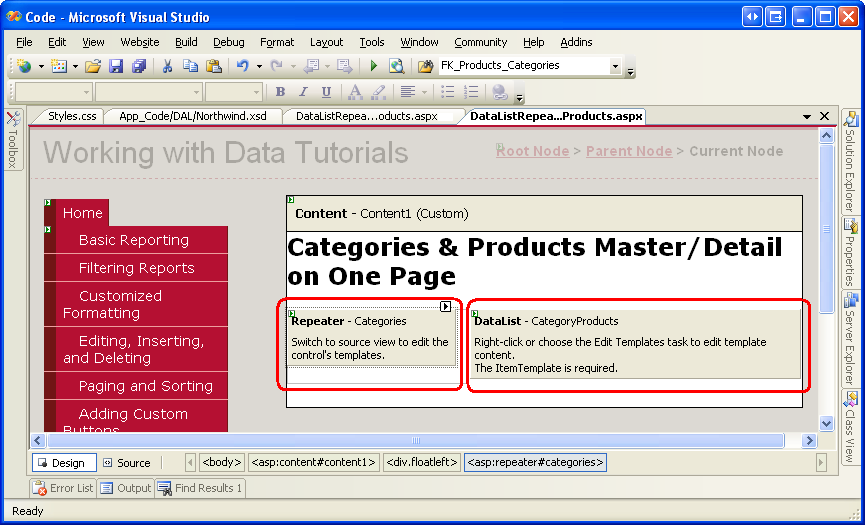This screenshot has width=865, height=525.
Task: Open the Class View side panel
Action: click(x=851, y=427)
